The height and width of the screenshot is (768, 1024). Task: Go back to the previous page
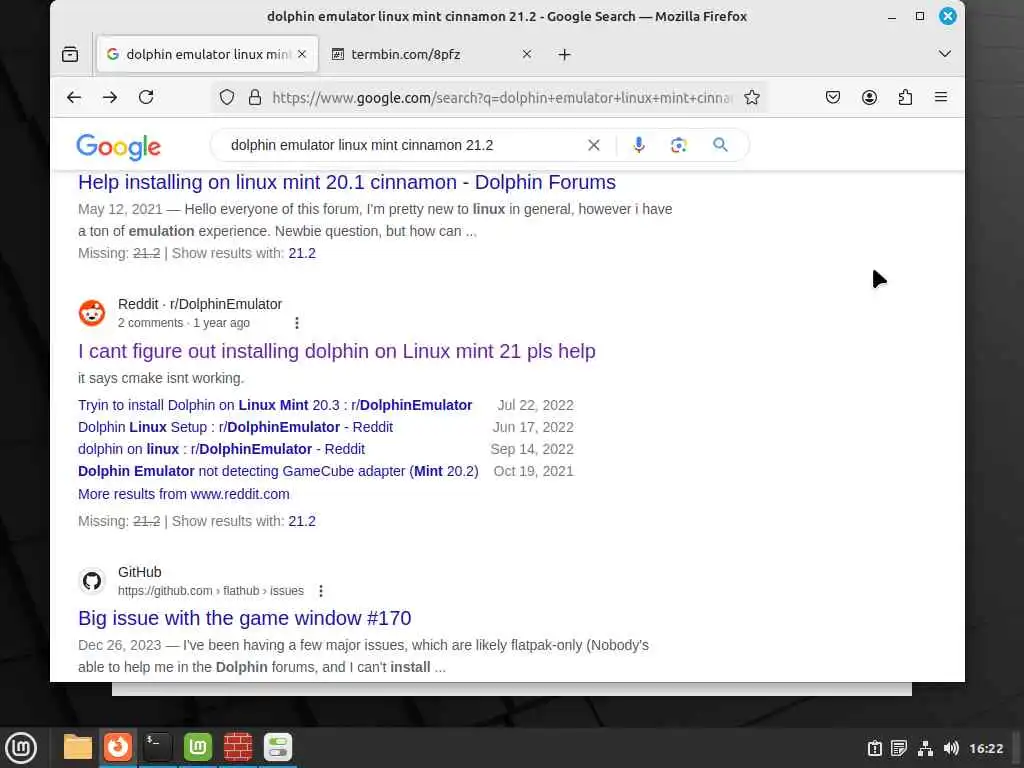(x=74, y=97)
